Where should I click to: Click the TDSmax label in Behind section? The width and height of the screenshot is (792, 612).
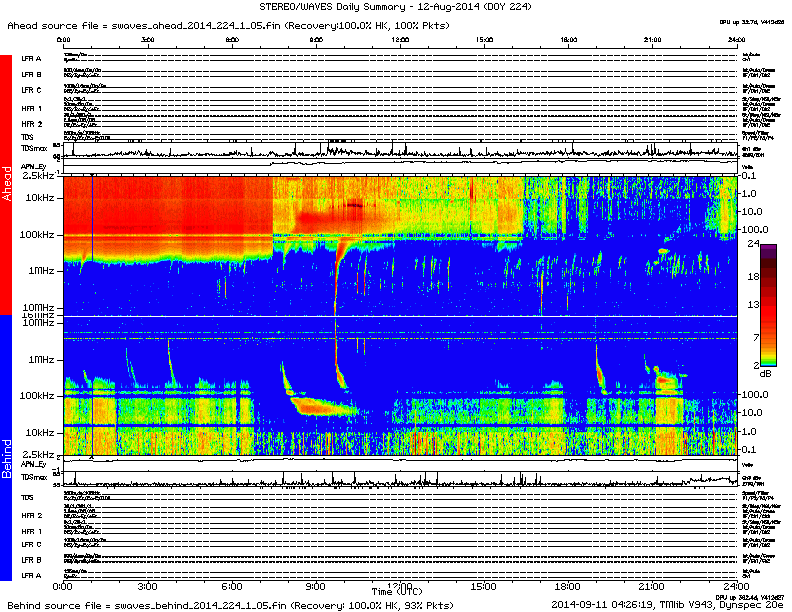pyautogui.click(x=34, y=477)
